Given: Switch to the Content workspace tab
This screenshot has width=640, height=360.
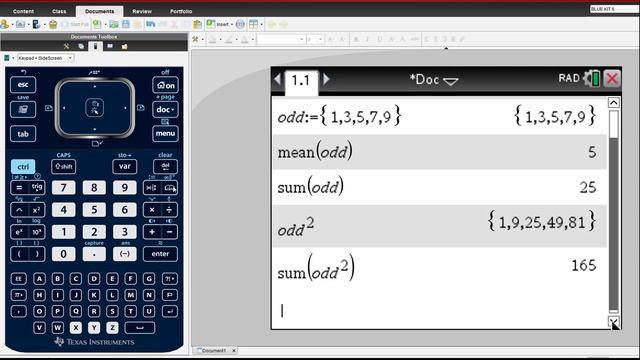Looking at the screenshot, I should tap(23, 11).
